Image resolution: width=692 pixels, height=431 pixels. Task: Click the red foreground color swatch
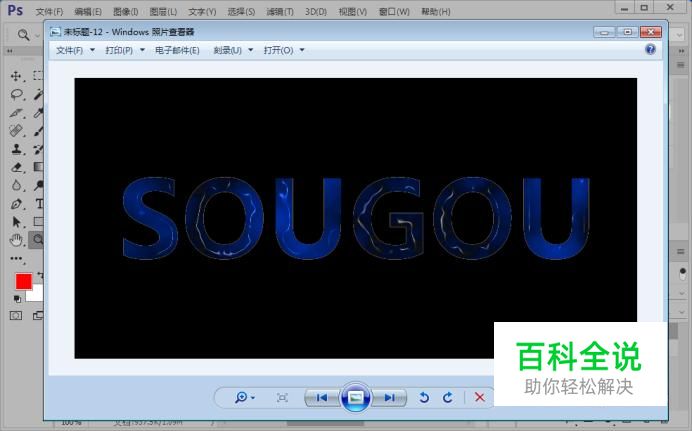(x=24, y=281)
